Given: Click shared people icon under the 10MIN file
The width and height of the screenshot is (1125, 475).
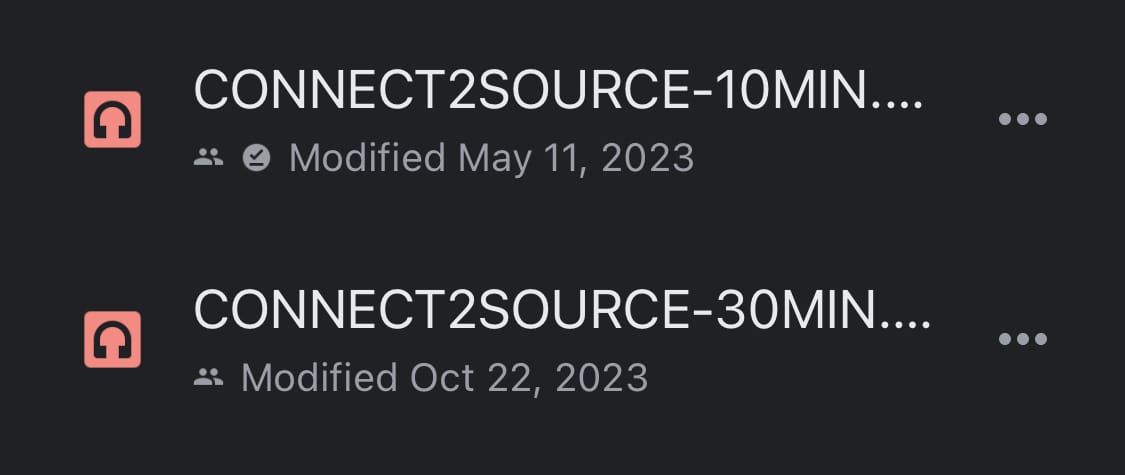Looking at the screenshot, I should (208, 157).
